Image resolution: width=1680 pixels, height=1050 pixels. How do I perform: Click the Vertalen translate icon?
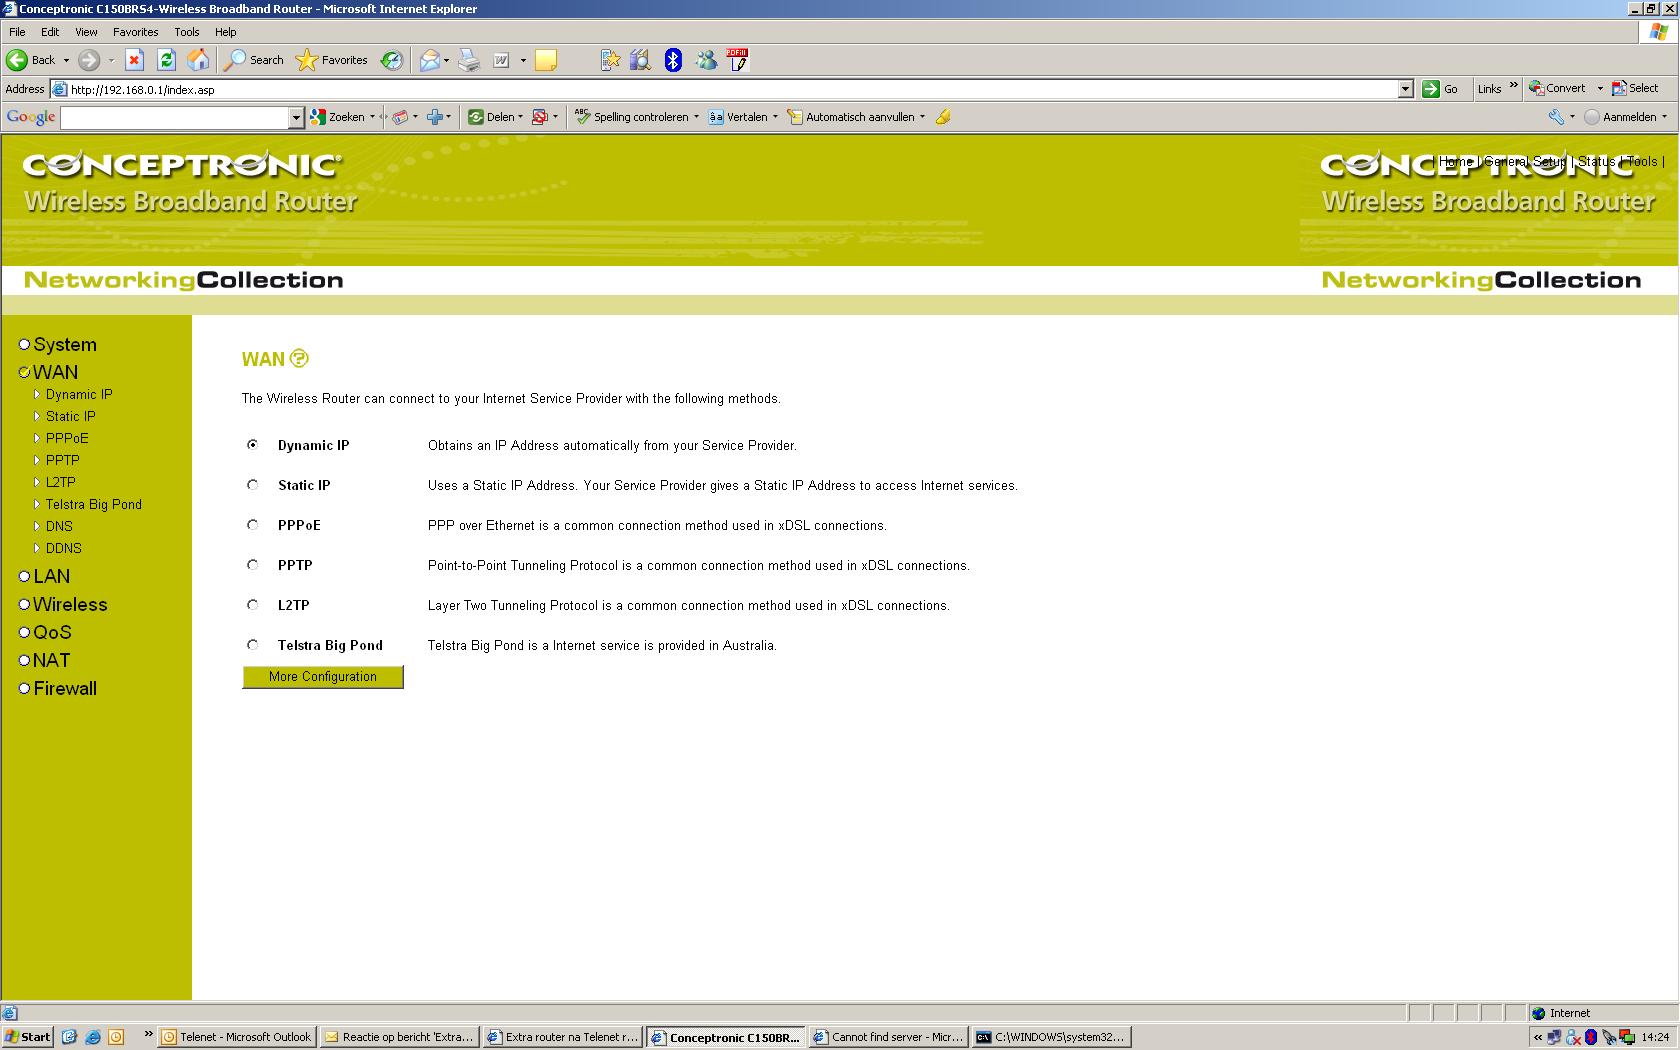(716, 117)
